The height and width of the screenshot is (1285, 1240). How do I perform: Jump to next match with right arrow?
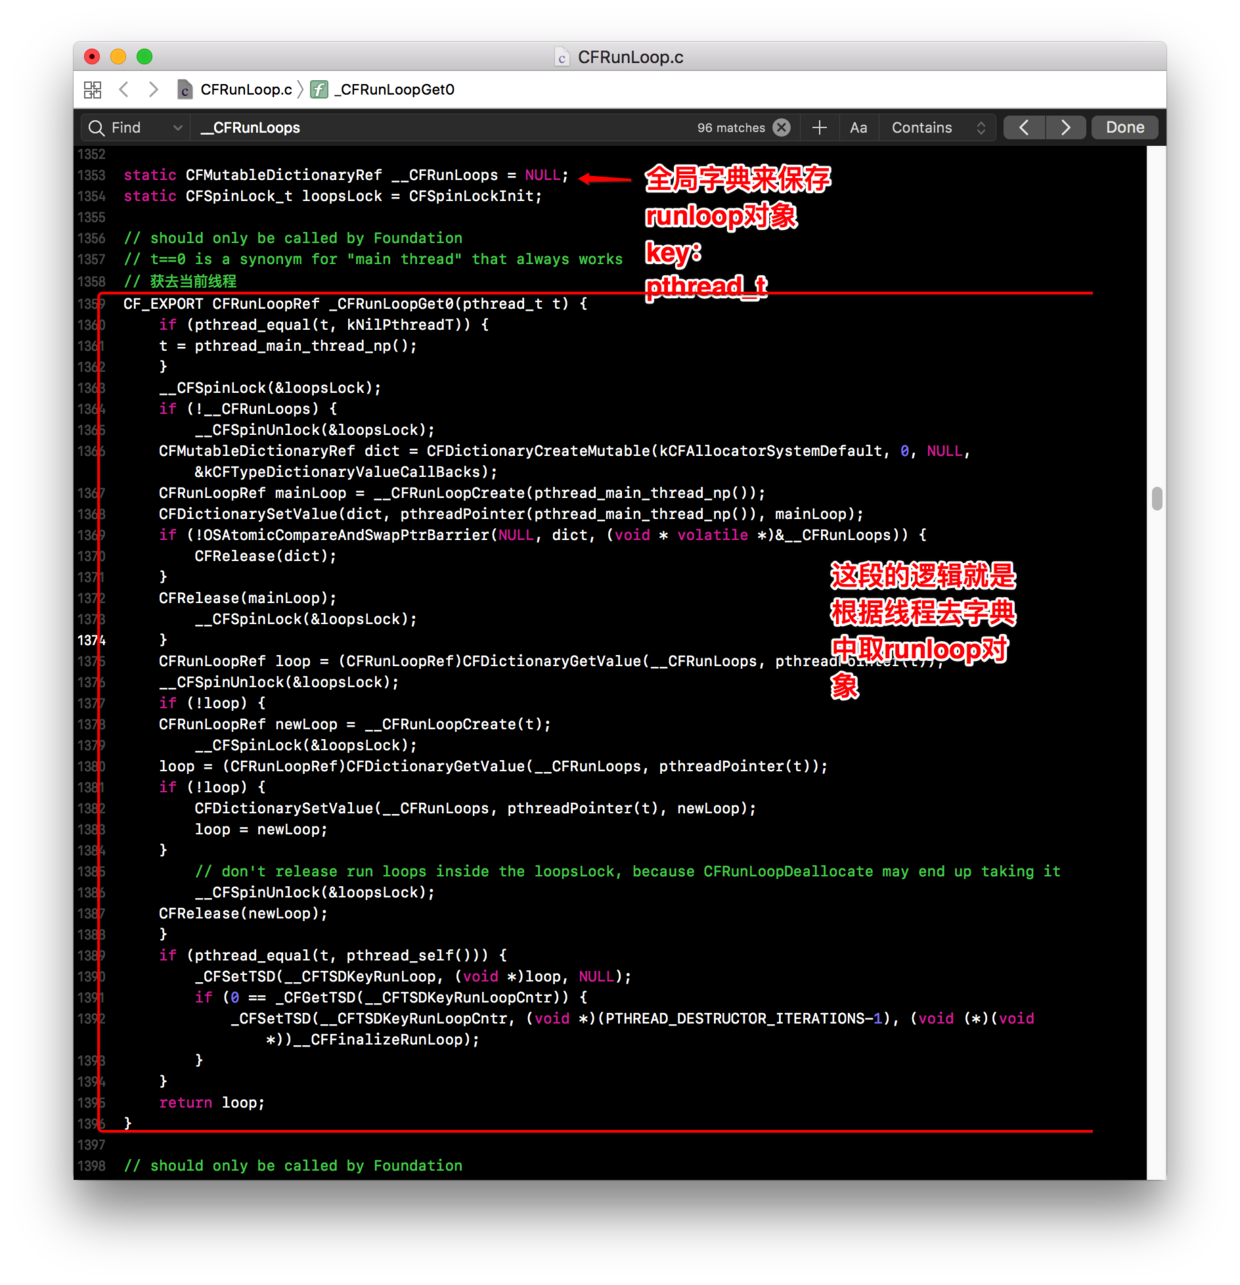coord(1066,128)
